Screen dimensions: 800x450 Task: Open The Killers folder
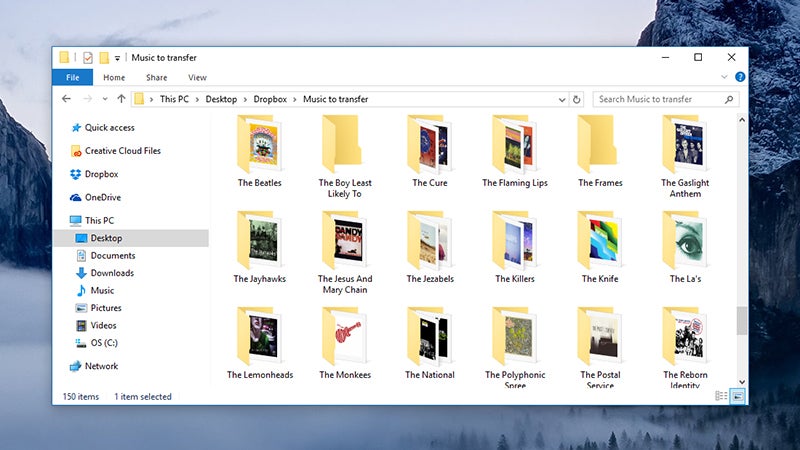(x=515, y=247)
